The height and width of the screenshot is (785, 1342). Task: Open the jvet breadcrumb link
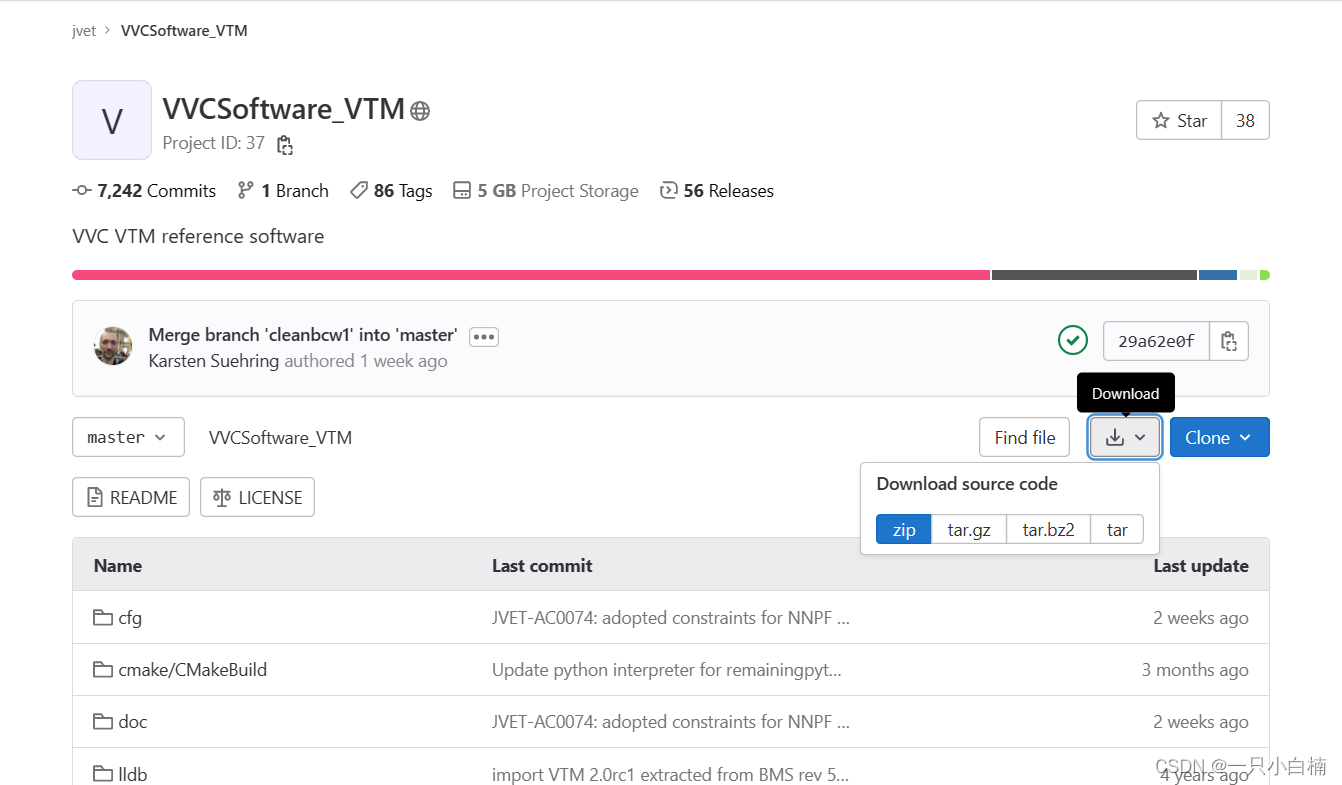point(84,31)
